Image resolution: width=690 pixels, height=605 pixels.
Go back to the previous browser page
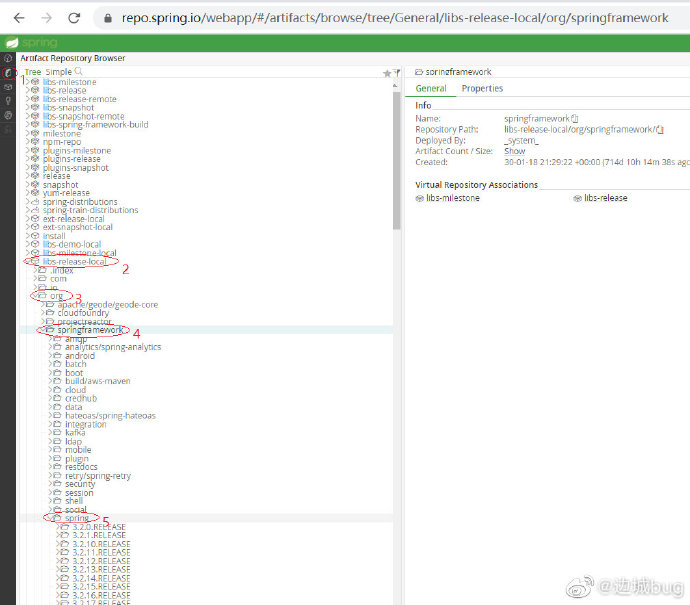[x=19, y=18]
